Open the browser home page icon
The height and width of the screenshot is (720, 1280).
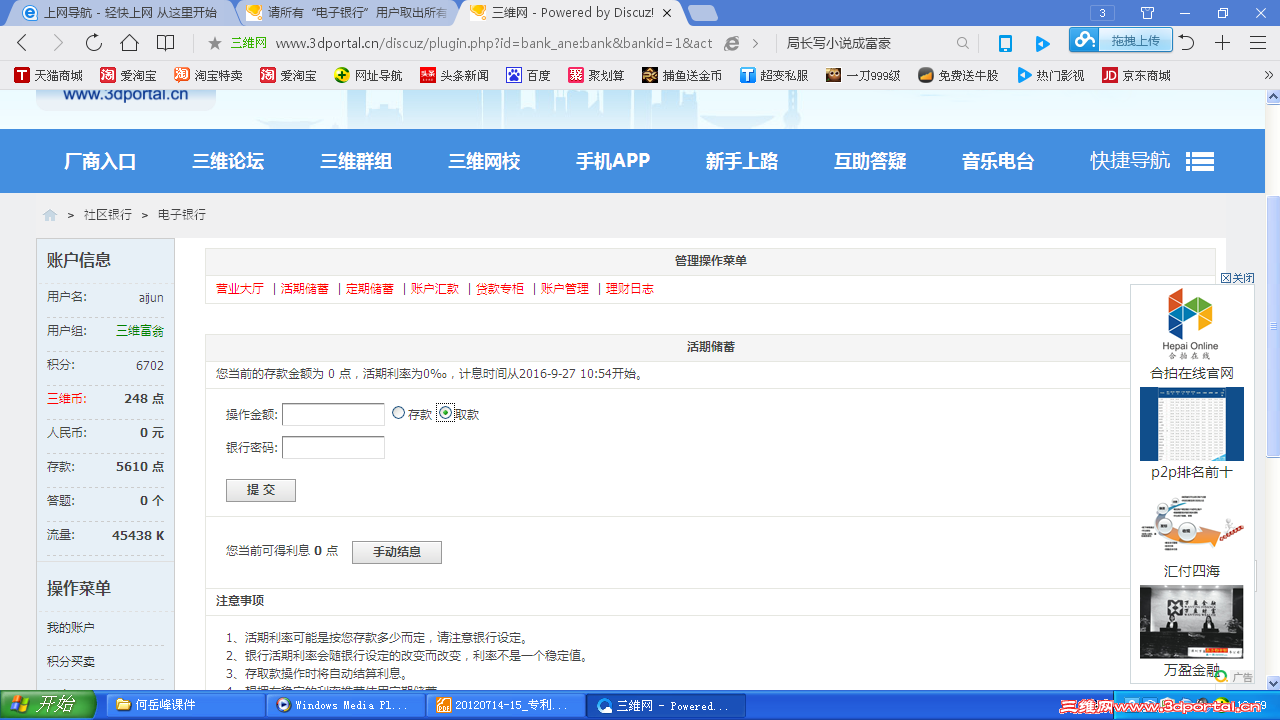129,43
